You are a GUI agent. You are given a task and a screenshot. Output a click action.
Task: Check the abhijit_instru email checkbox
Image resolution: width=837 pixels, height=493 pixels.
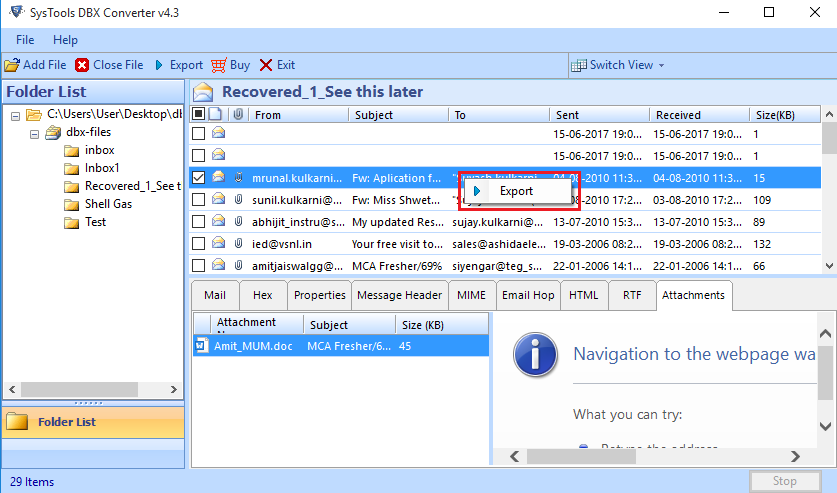(199, 221)
